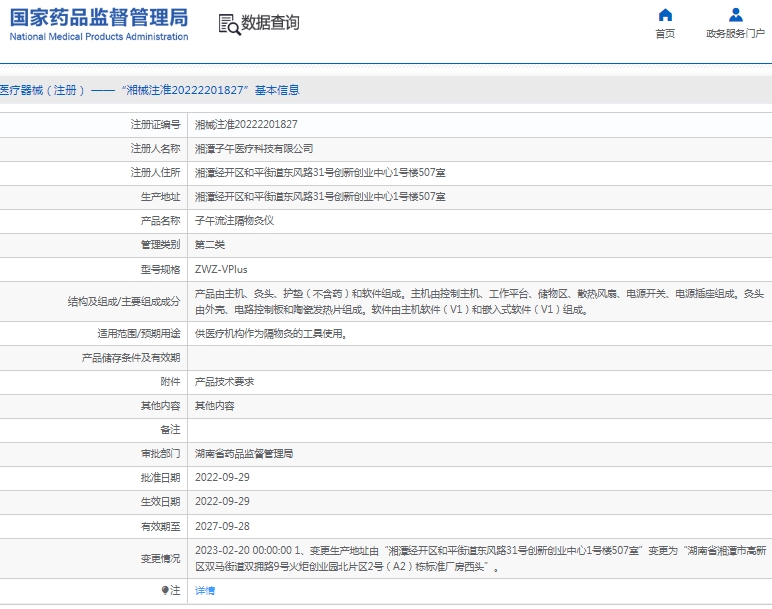772x609 pixels.
Task: Click the home icon labeled 首页
Action: [665, 15]
